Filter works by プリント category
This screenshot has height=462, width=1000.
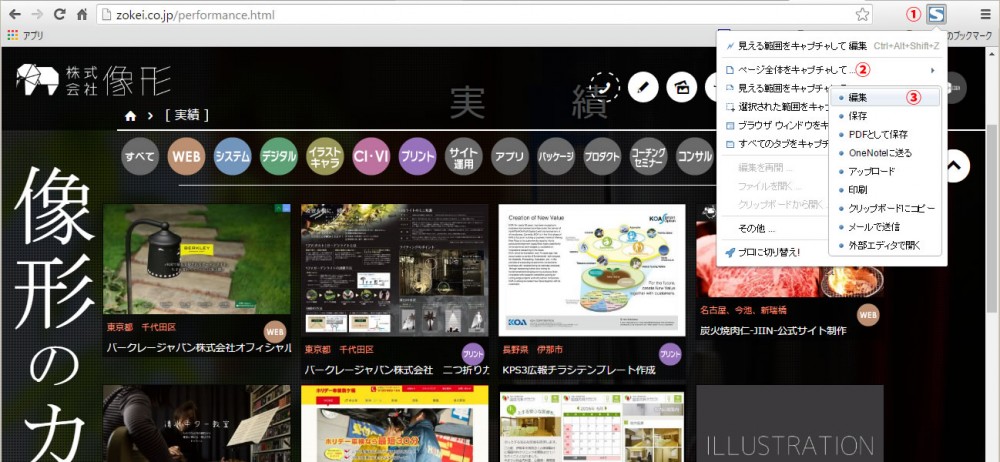point(417,156)
